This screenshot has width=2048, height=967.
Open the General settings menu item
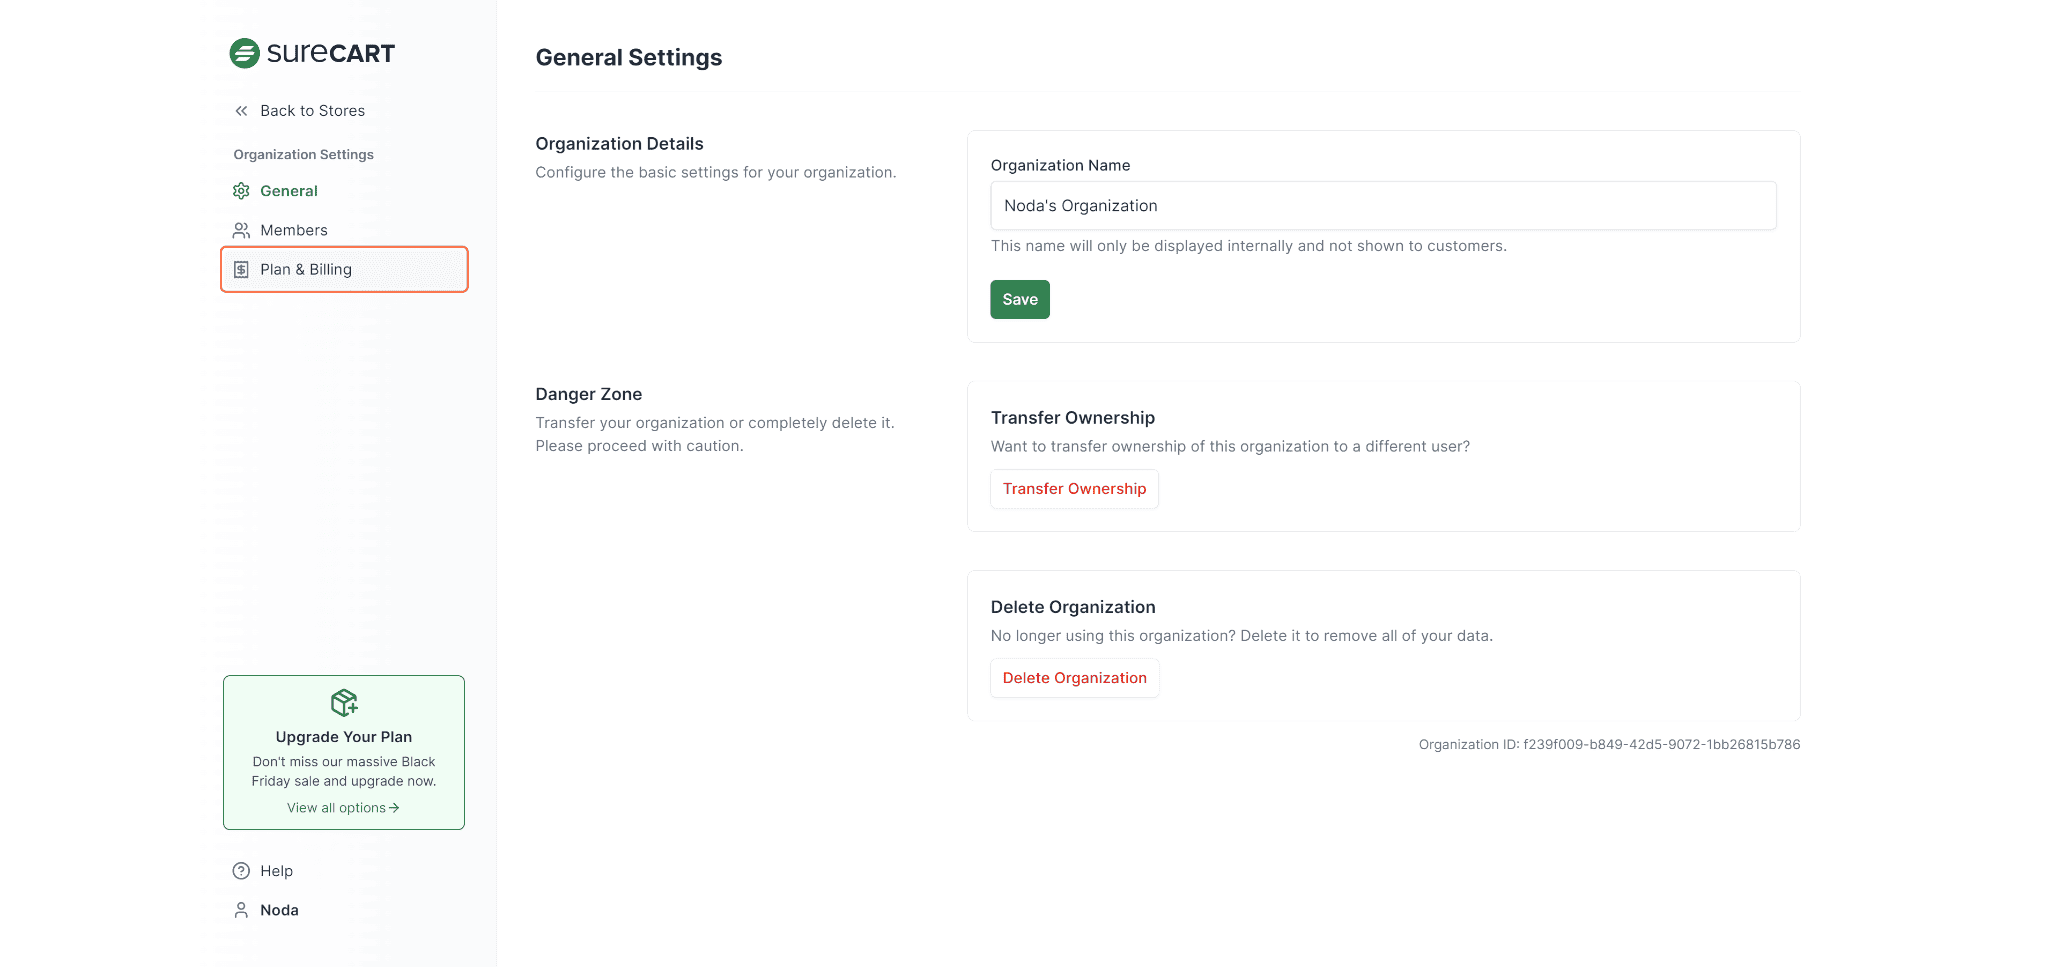289,191
